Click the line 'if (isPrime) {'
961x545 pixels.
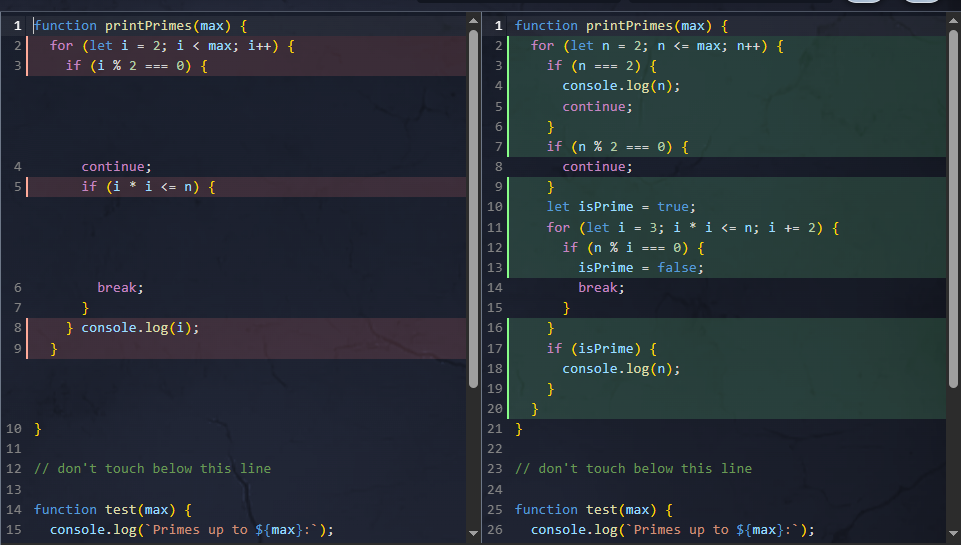coord(602,349)
